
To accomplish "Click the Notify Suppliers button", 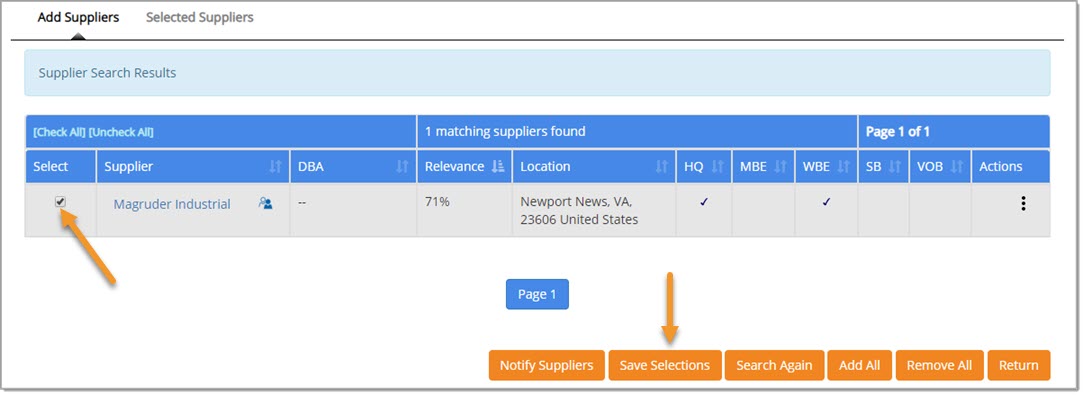I will pyautogui.click(x=546, y=365).
